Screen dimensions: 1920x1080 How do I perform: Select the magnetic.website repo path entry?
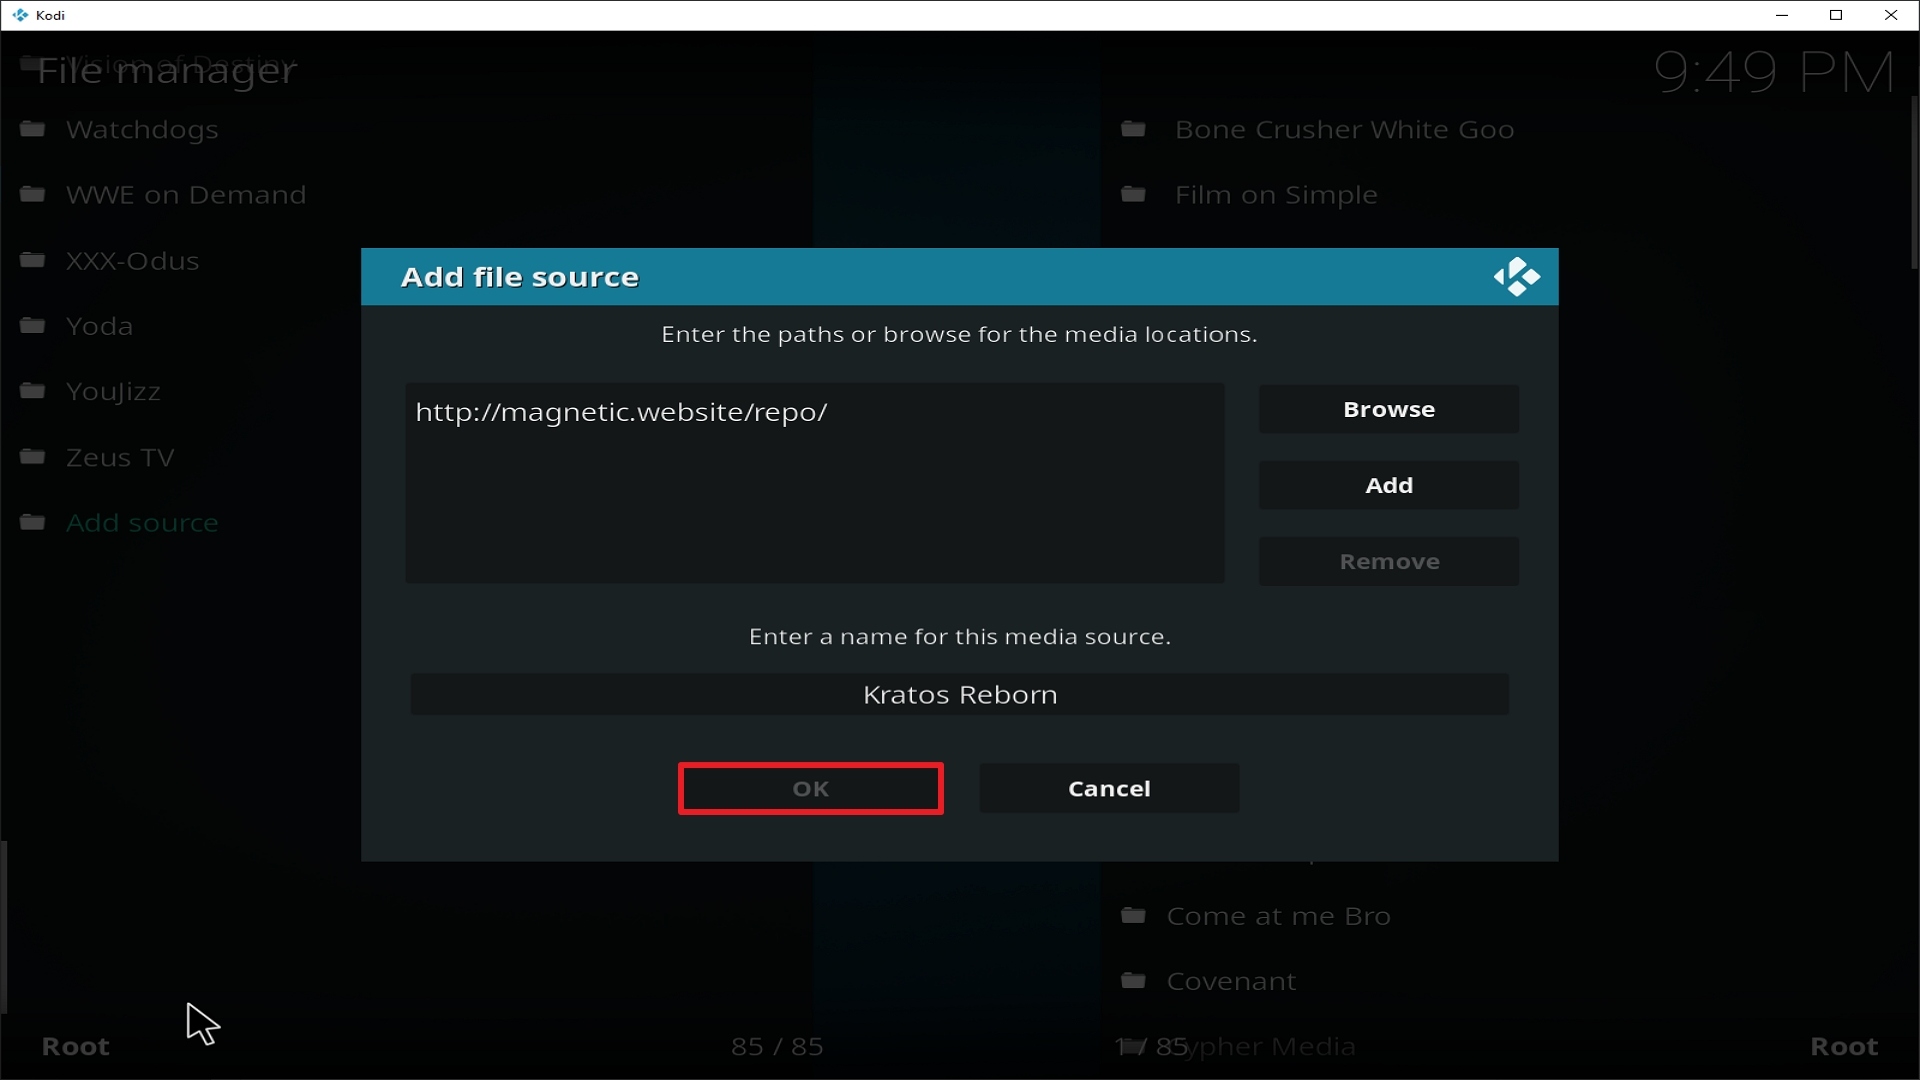pyautogui.click(x=621, y=412)
